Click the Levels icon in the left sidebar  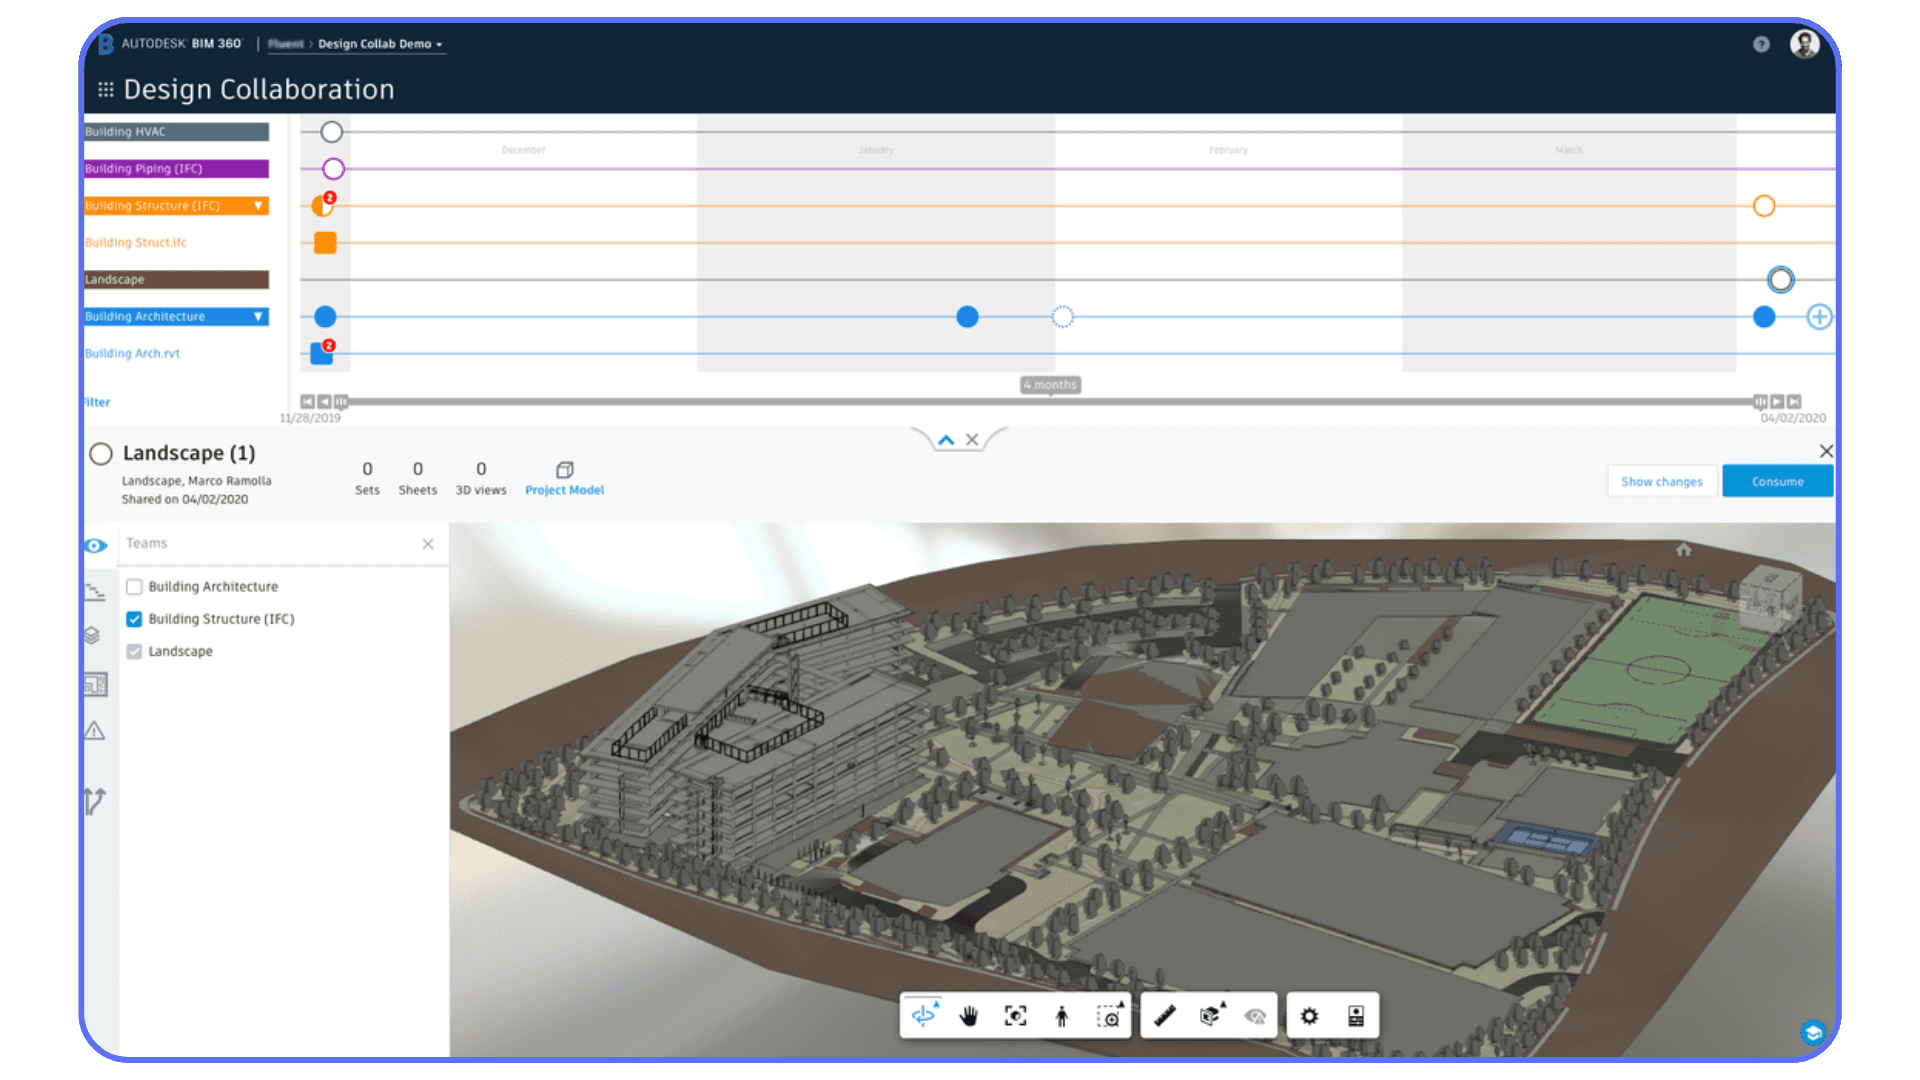click(96, 590)
